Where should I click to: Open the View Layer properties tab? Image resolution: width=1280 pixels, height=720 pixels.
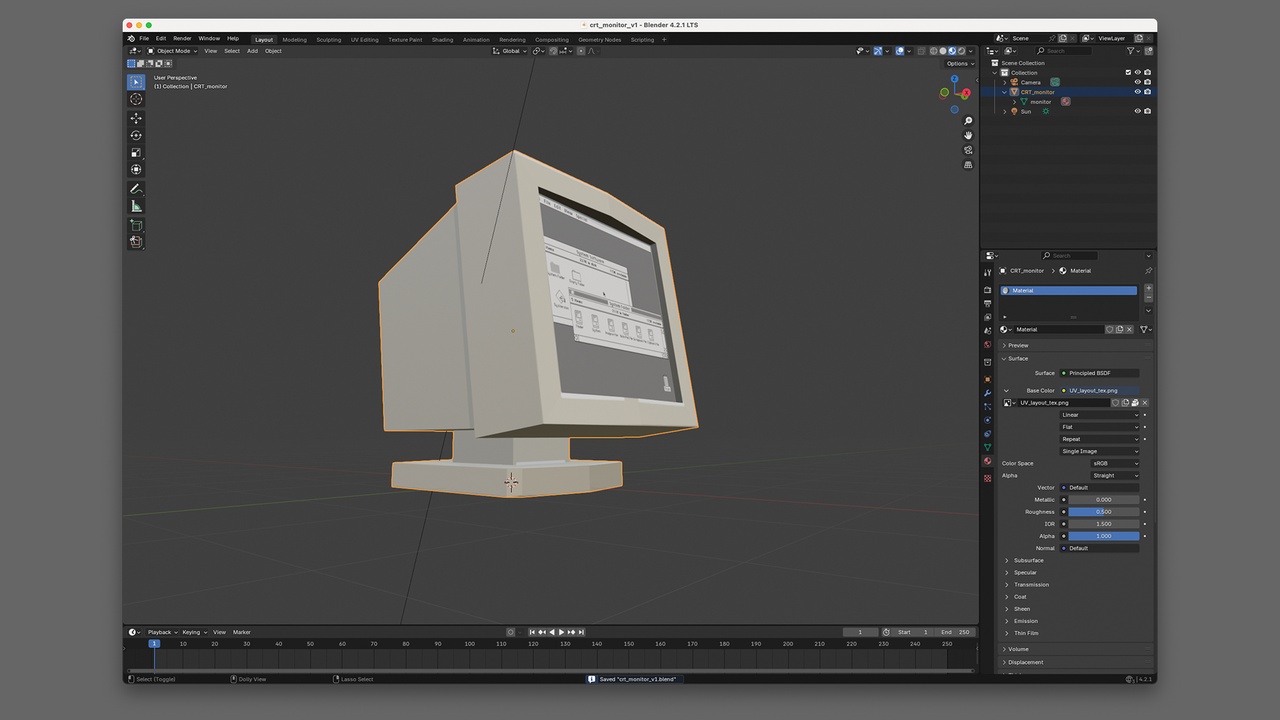click(x=987, y=317)
